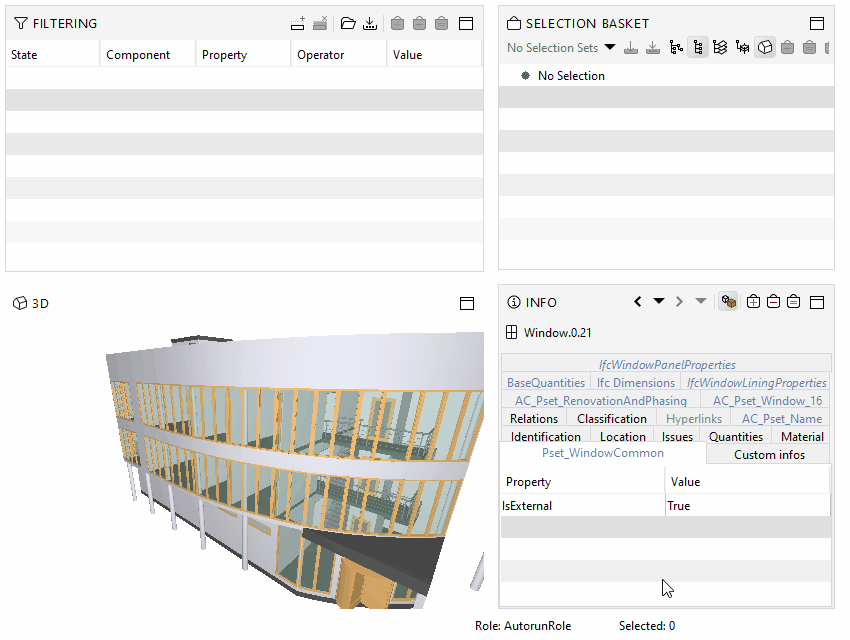Viewport: 850px width, 640px height.
Task: Select the AC_Pset_Window_16 tab
Action: (x=767, y=400)
